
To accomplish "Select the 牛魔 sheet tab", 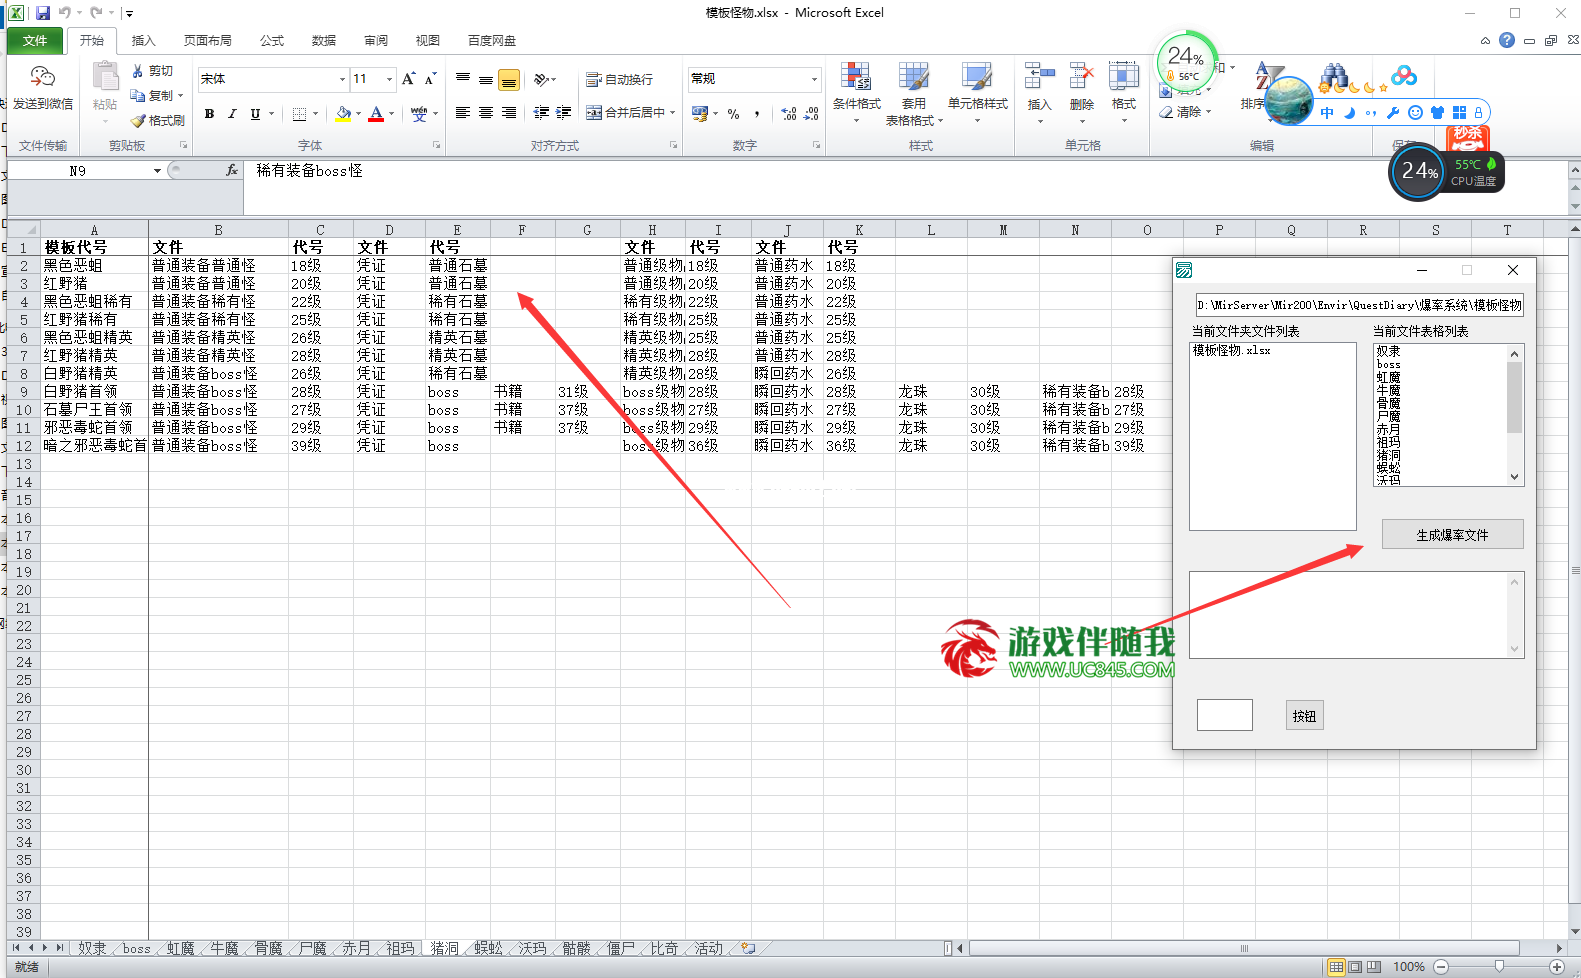I will pos(224,948).
